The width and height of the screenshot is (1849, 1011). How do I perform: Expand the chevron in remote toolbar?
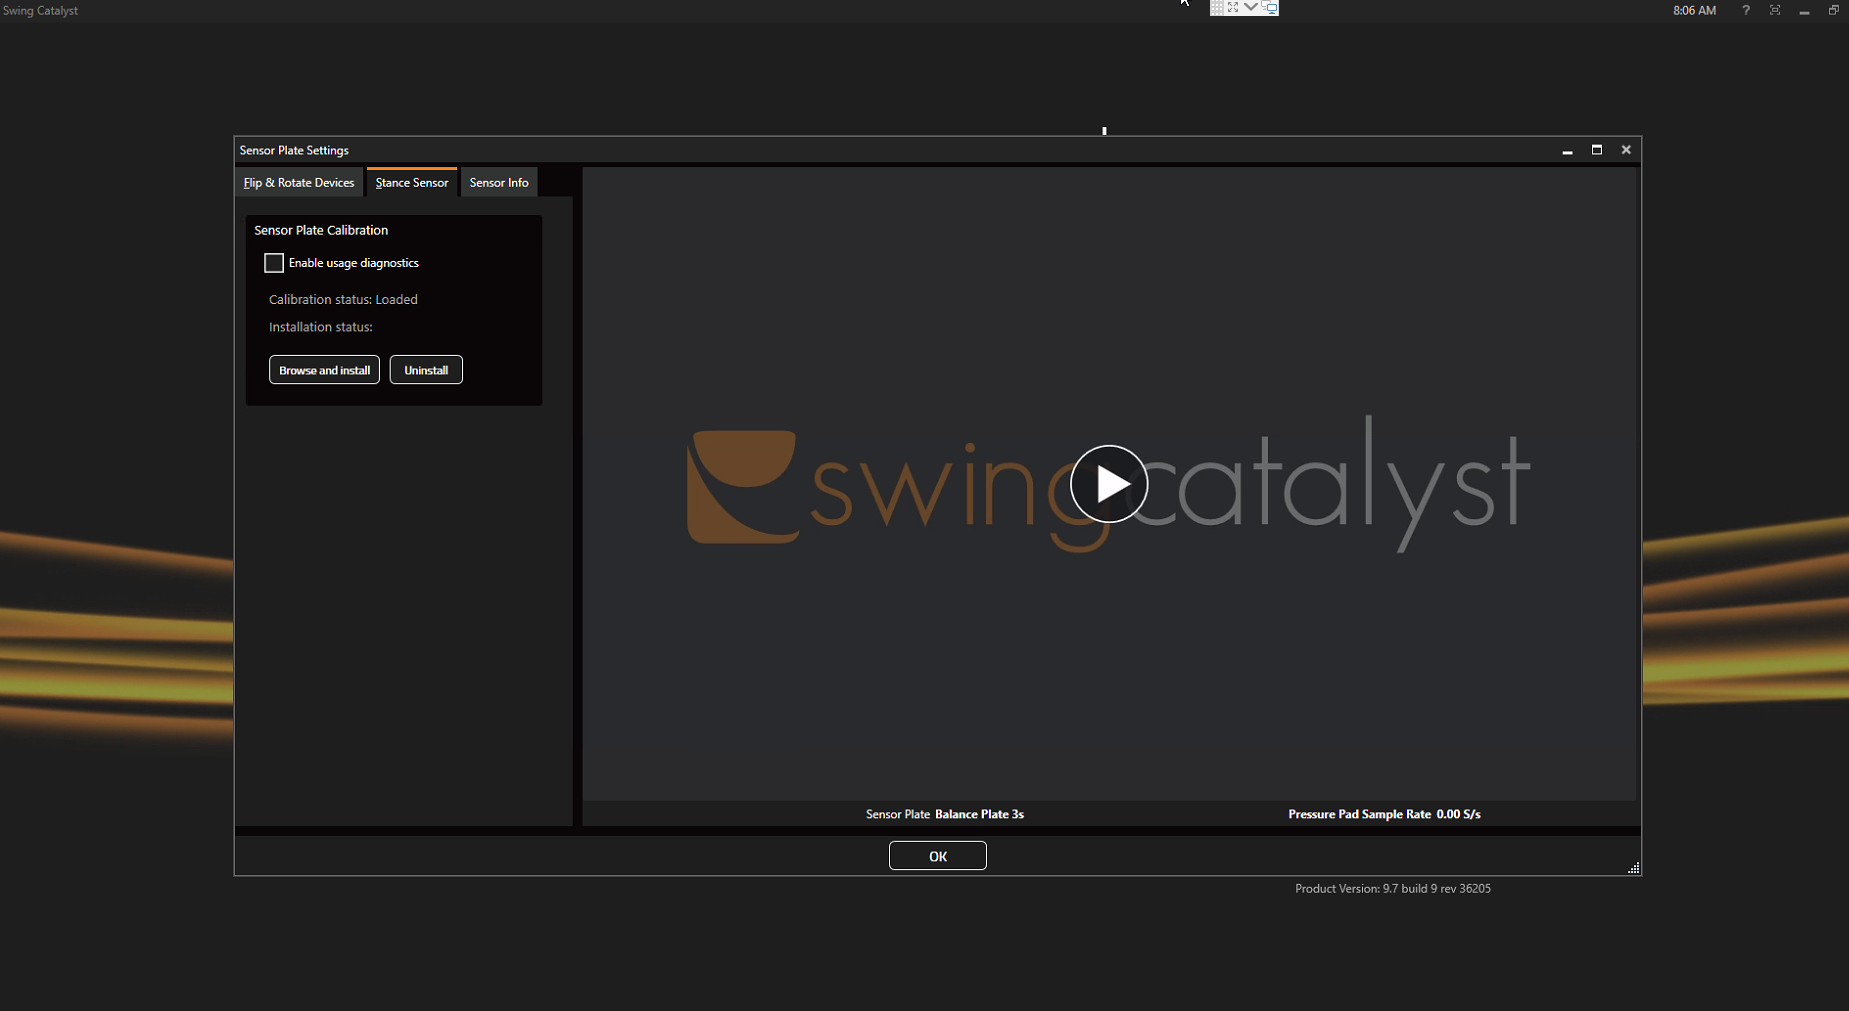point(1251,7)
